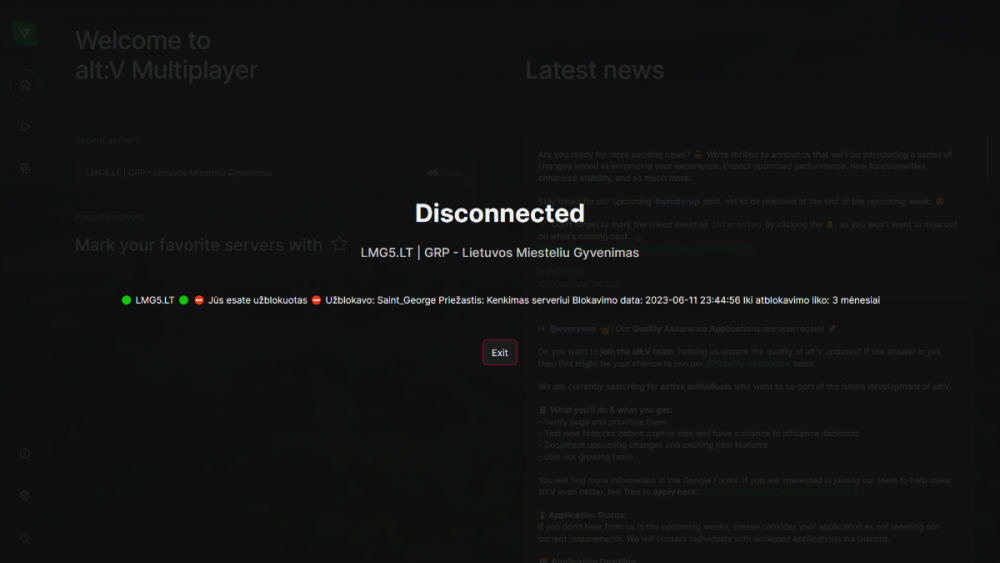Click the Recent servers label

click(107, 140)
